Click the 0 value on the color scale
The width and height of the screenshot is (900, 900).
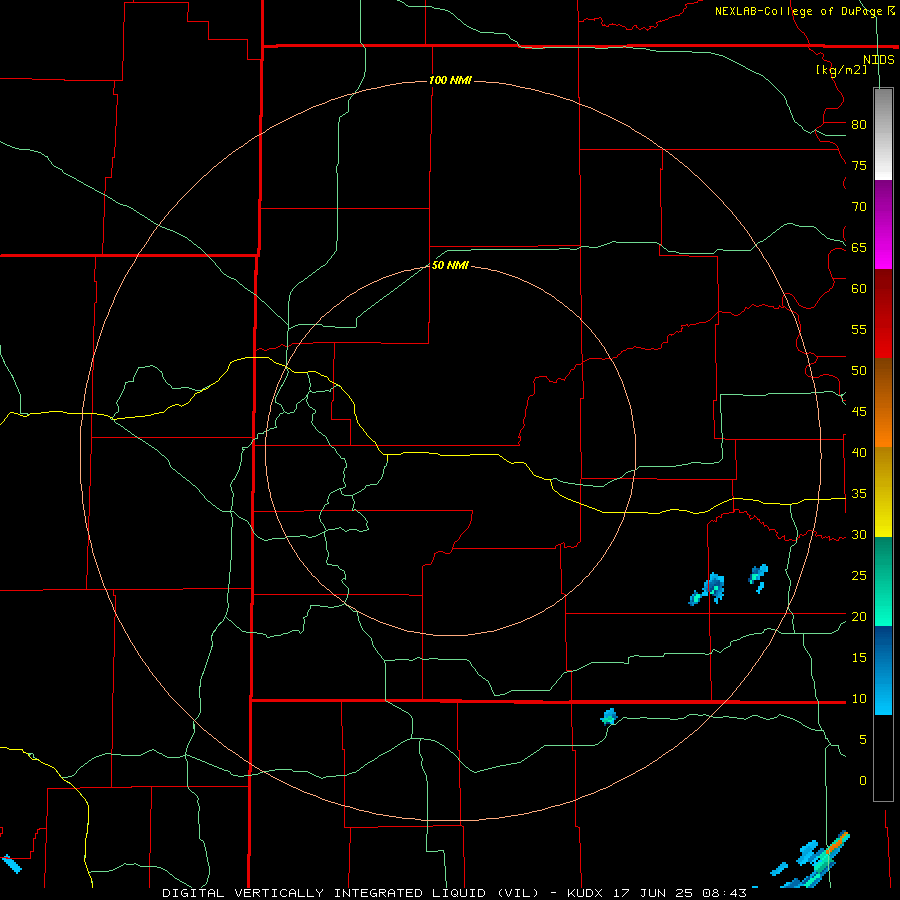tap(863, 781)
